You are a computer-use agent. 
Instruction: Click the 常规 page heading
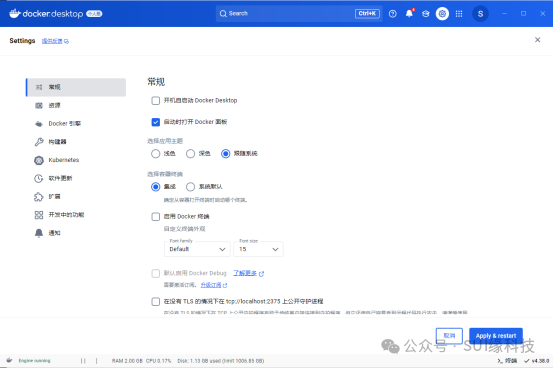(x=156, y=82)
